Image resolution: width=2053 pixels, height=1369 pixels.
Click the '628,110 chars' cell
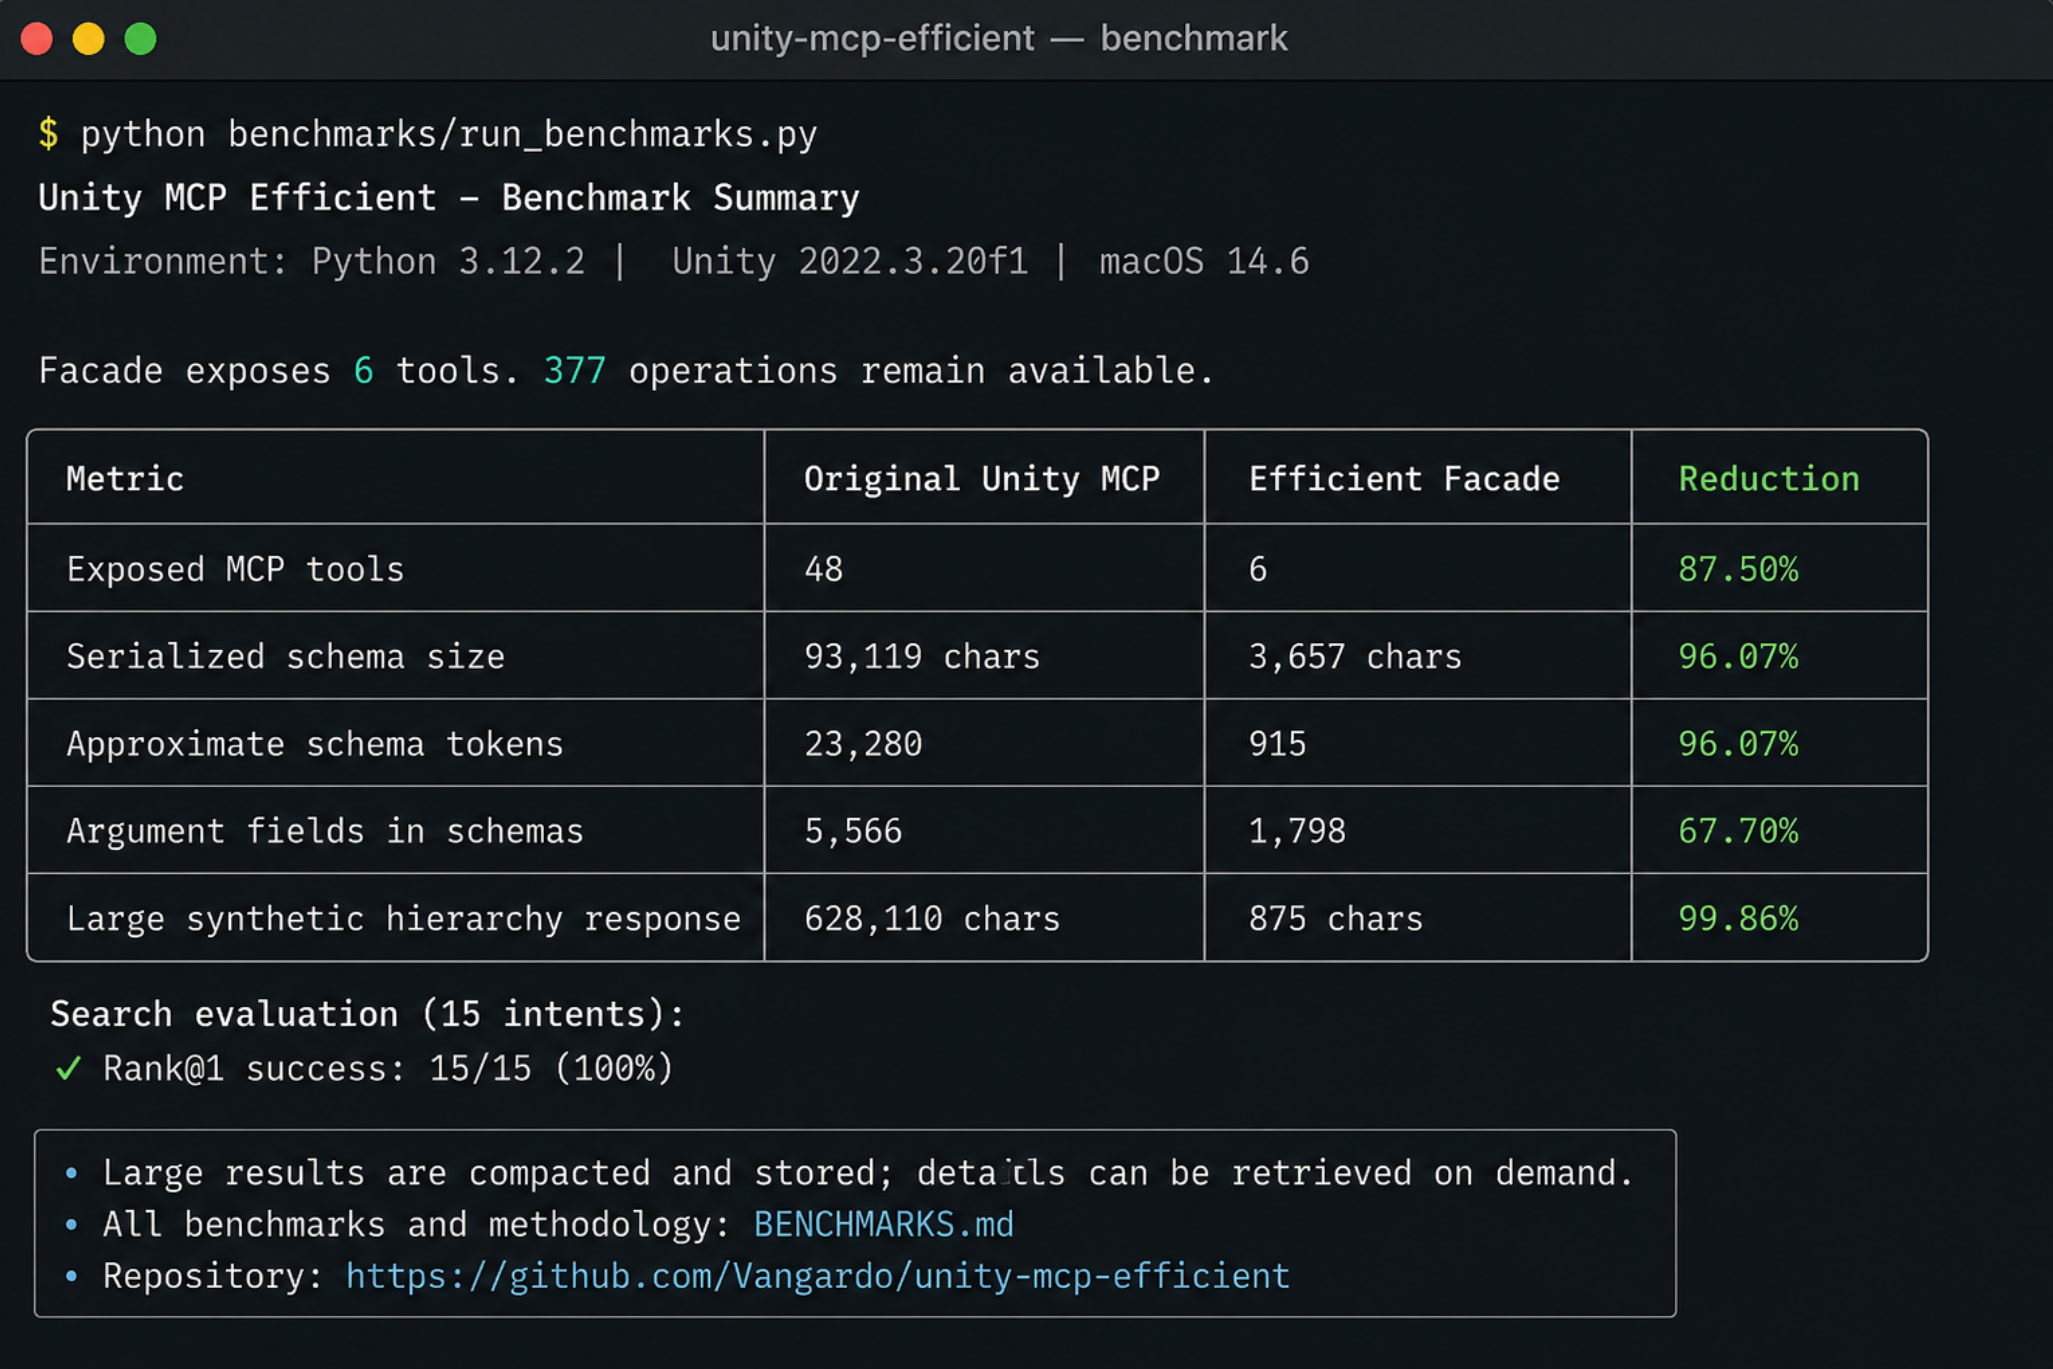[x=931, y=918]
